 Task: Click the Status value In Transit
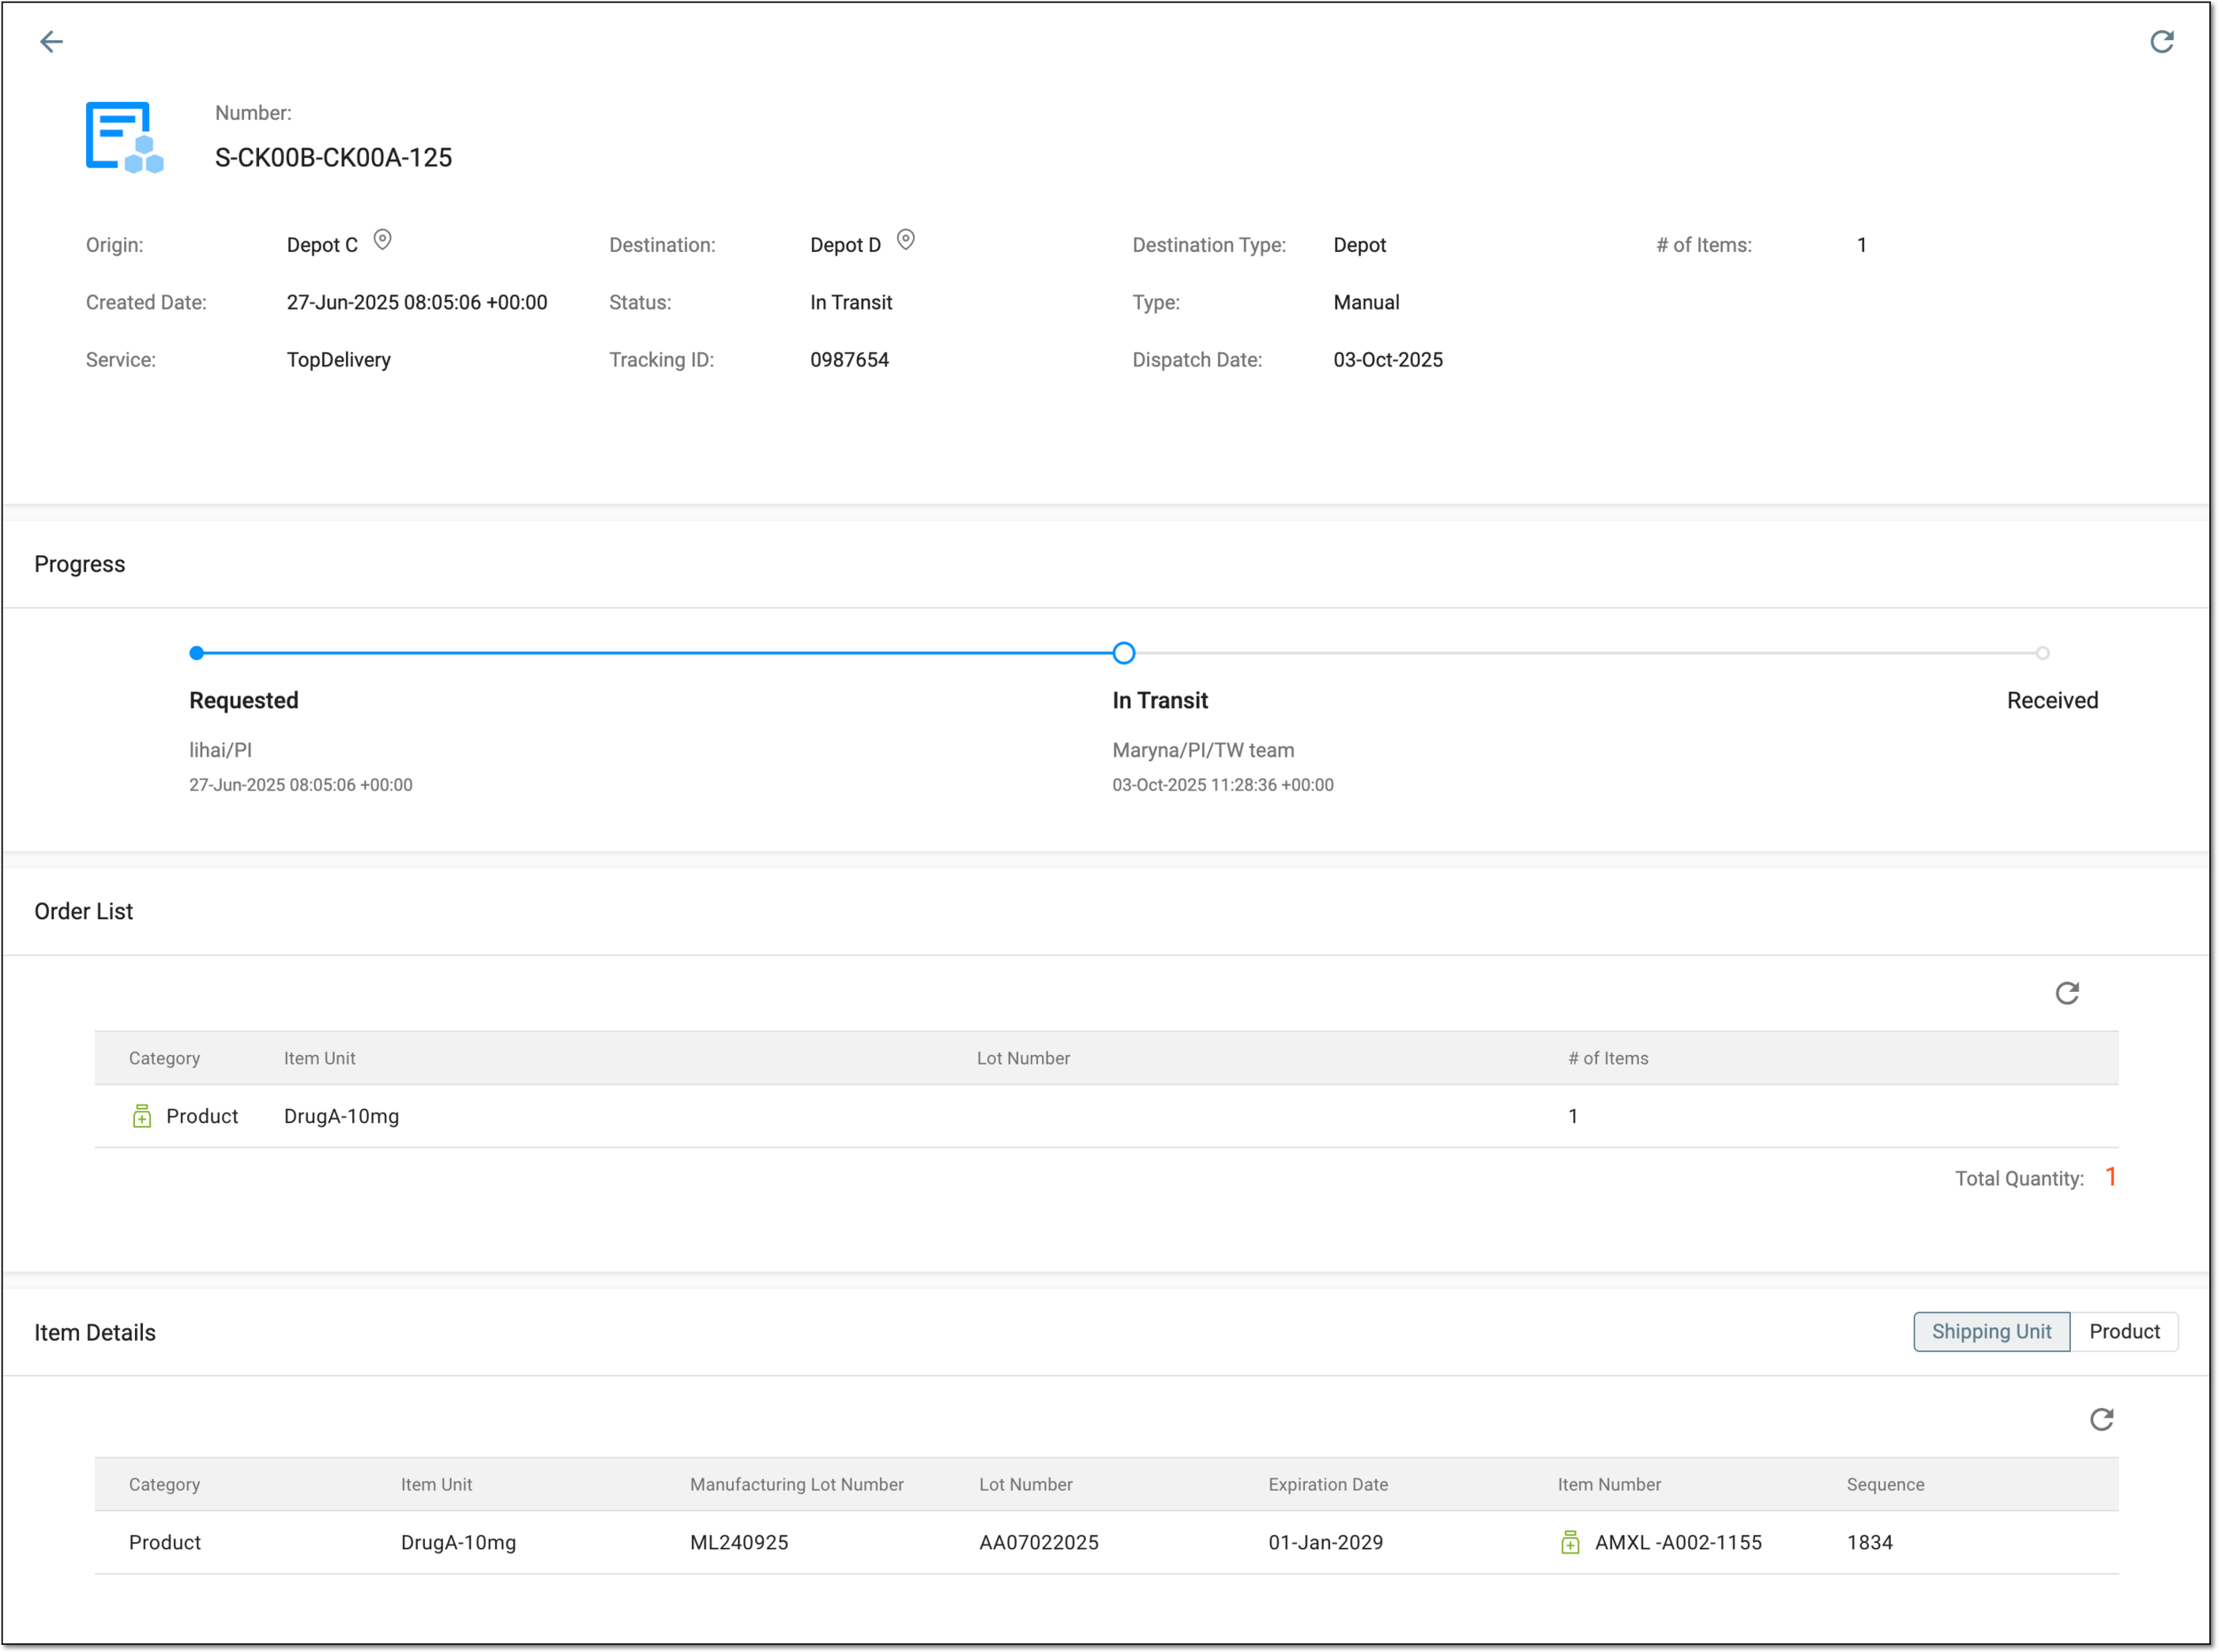coord(851,302)
